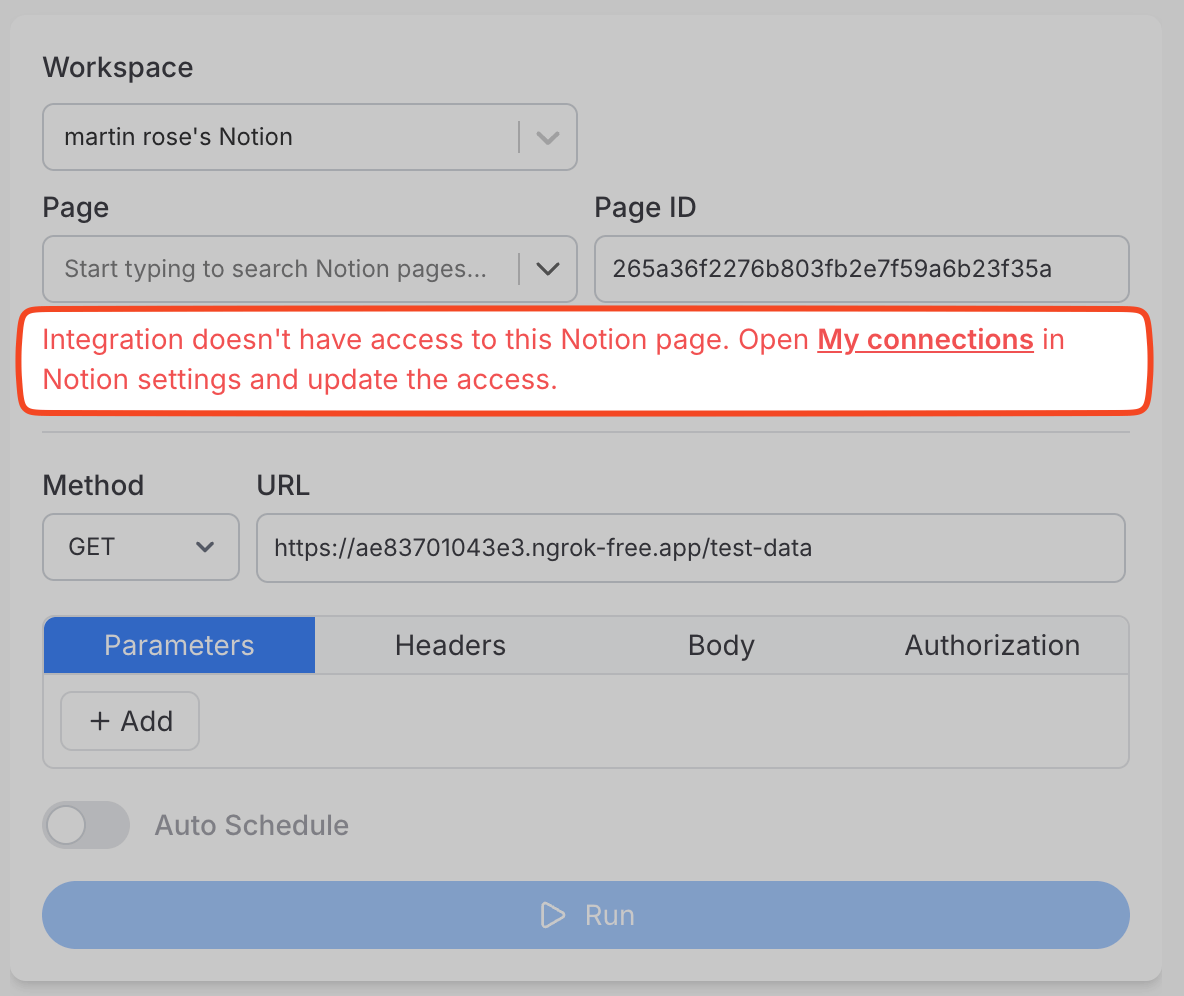The width and height of the screenshot is (1184, 996).
Task: Switch to the Headers tab
Action: click(450, 645)
